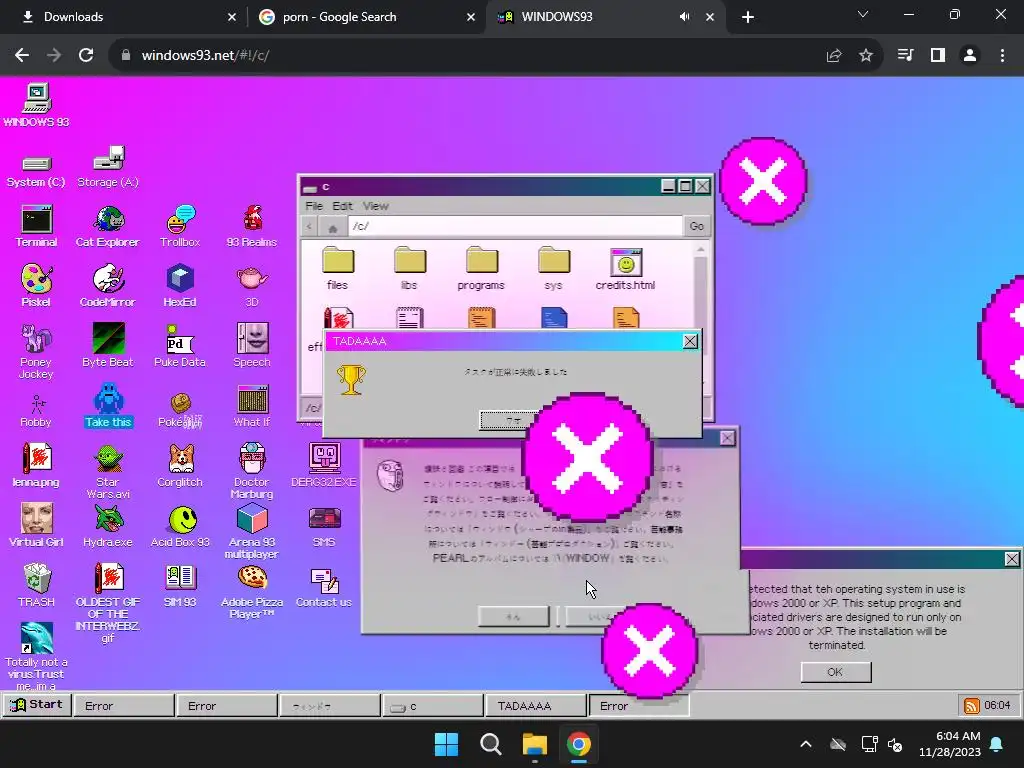Open the files folder

pyautogui.click(x=338, y=268)
